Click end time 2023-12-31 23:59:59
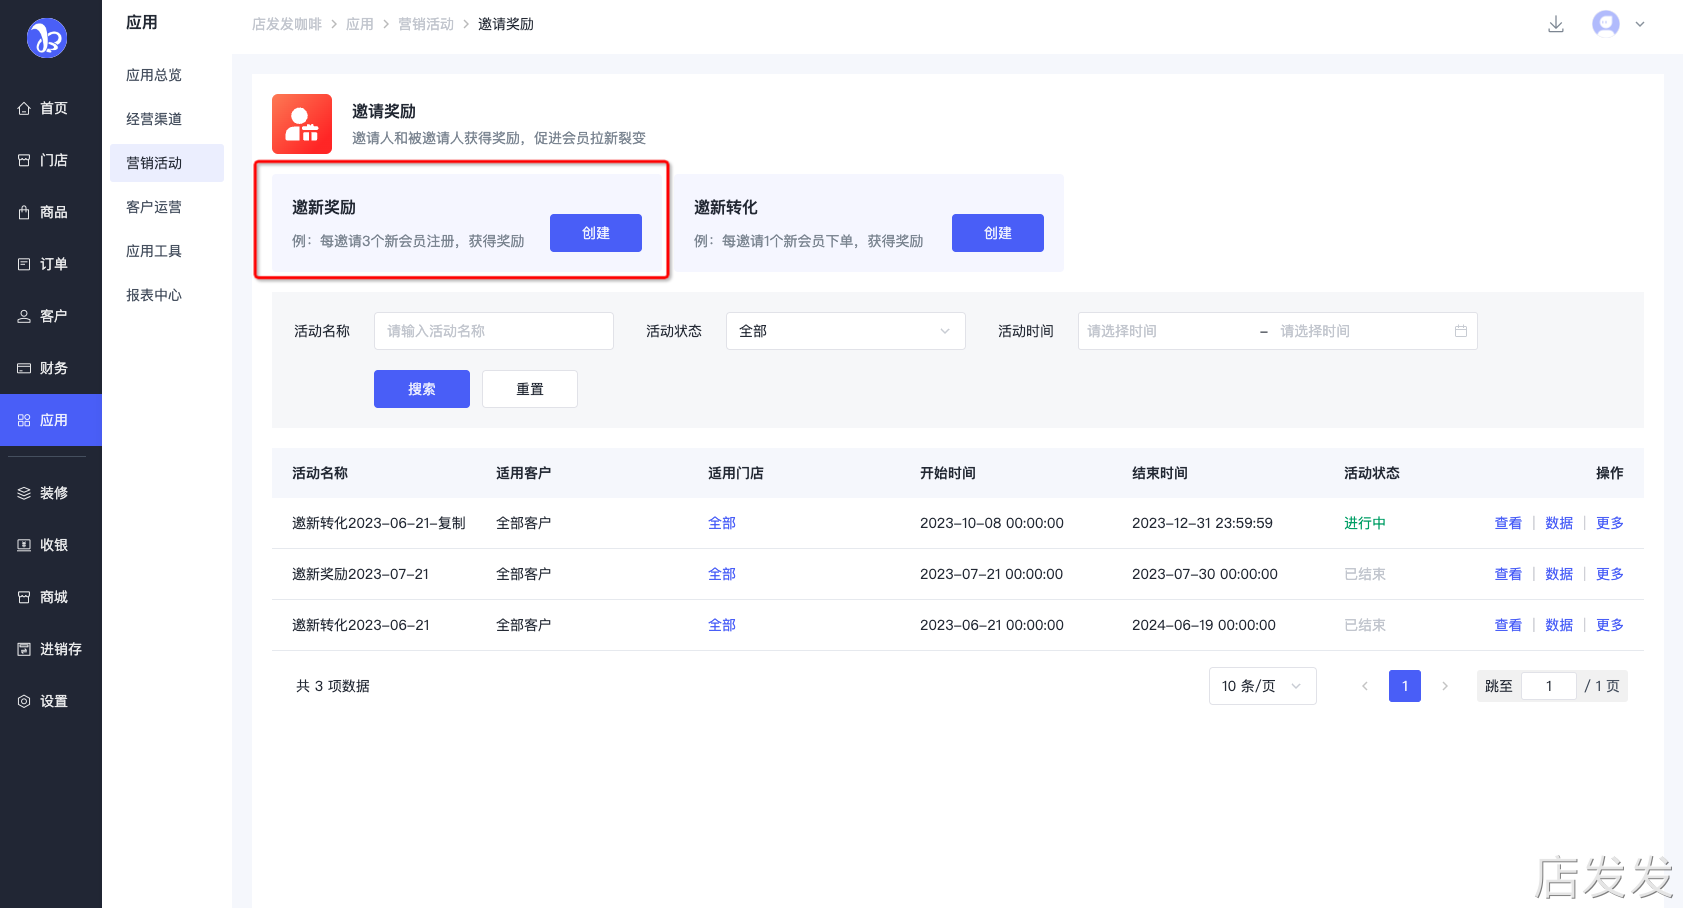This screenshot has width=1683, height=908. [x=1202, y=523]
